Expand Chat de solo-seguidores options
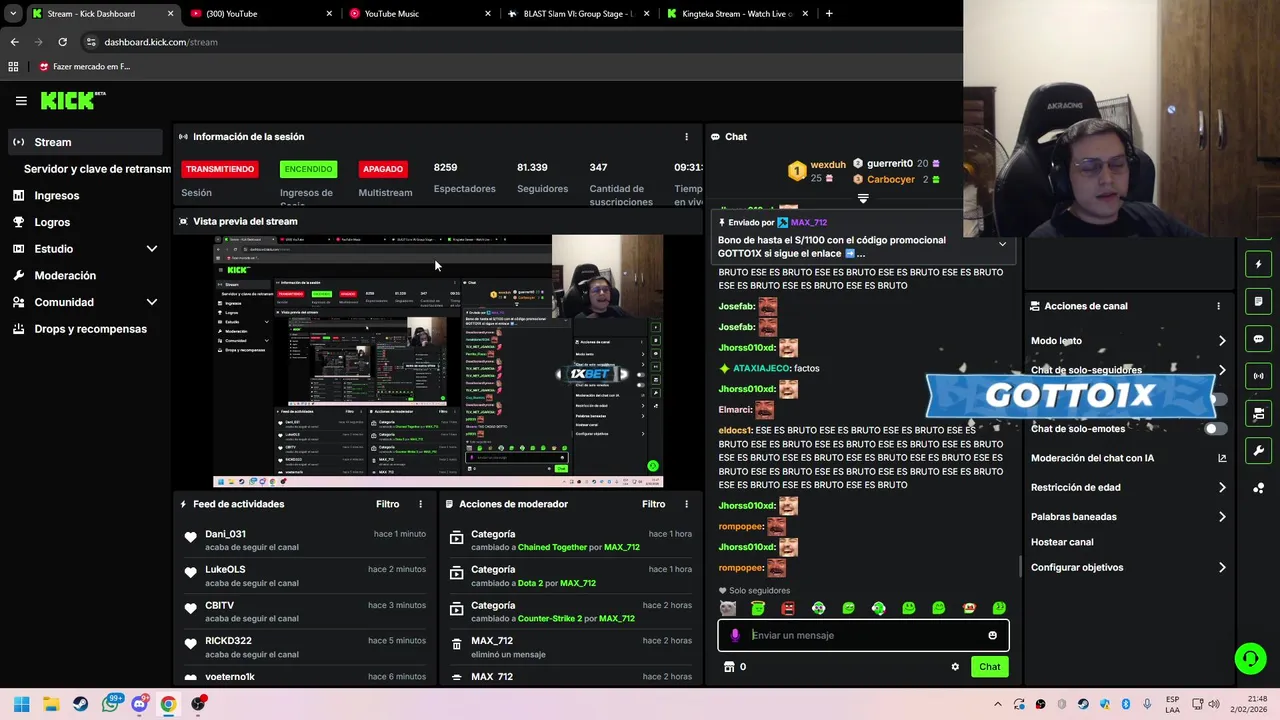The width and height of the screenshot is (1280, 720). (1222, 370)
